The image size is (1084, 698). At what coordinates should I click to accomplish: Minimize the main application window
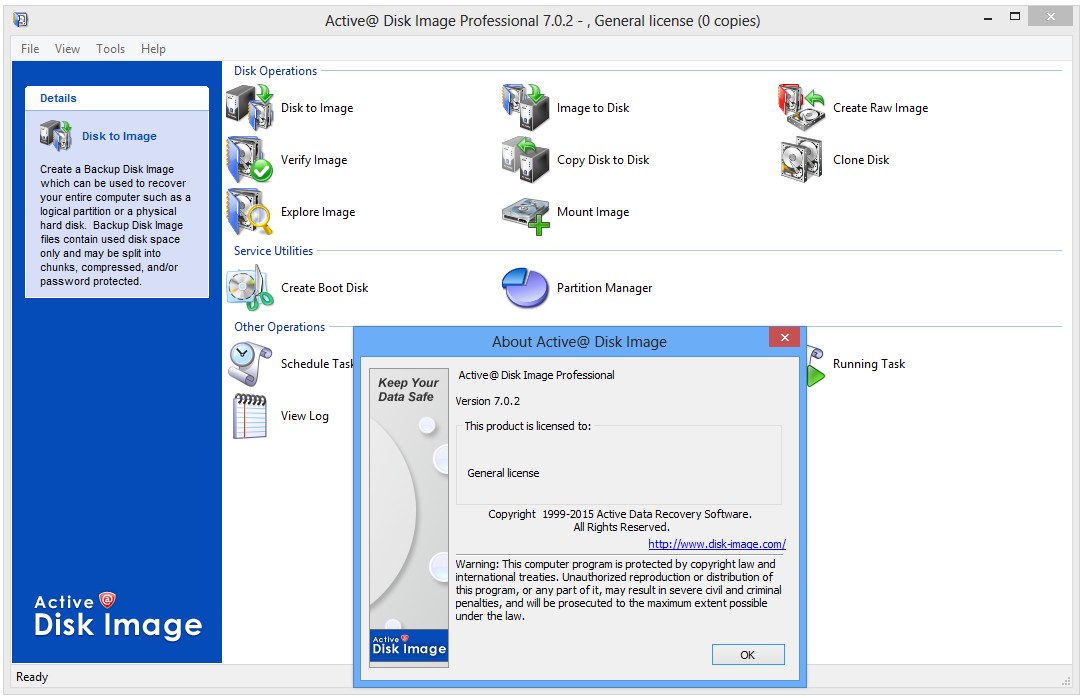tap(989, 17)
